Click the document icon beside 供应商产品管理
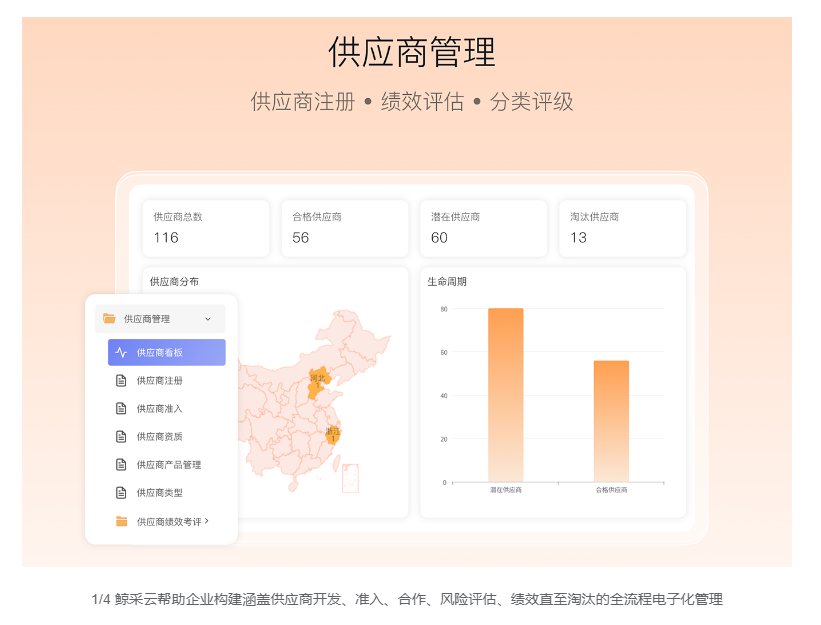 point(121,464)
